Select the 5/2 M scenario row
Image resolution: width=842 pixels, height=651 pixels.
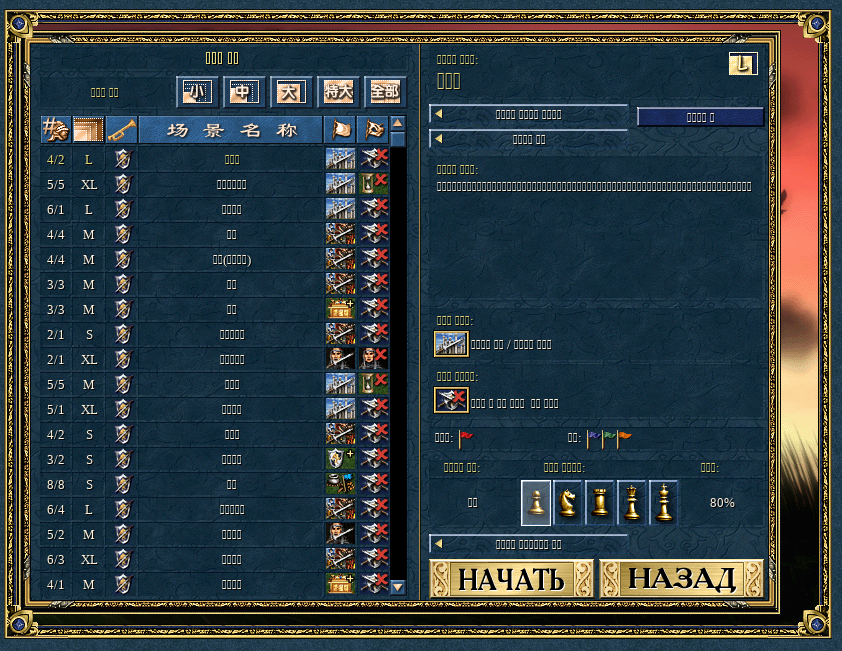pyautogui.click(x=215, y=534)
